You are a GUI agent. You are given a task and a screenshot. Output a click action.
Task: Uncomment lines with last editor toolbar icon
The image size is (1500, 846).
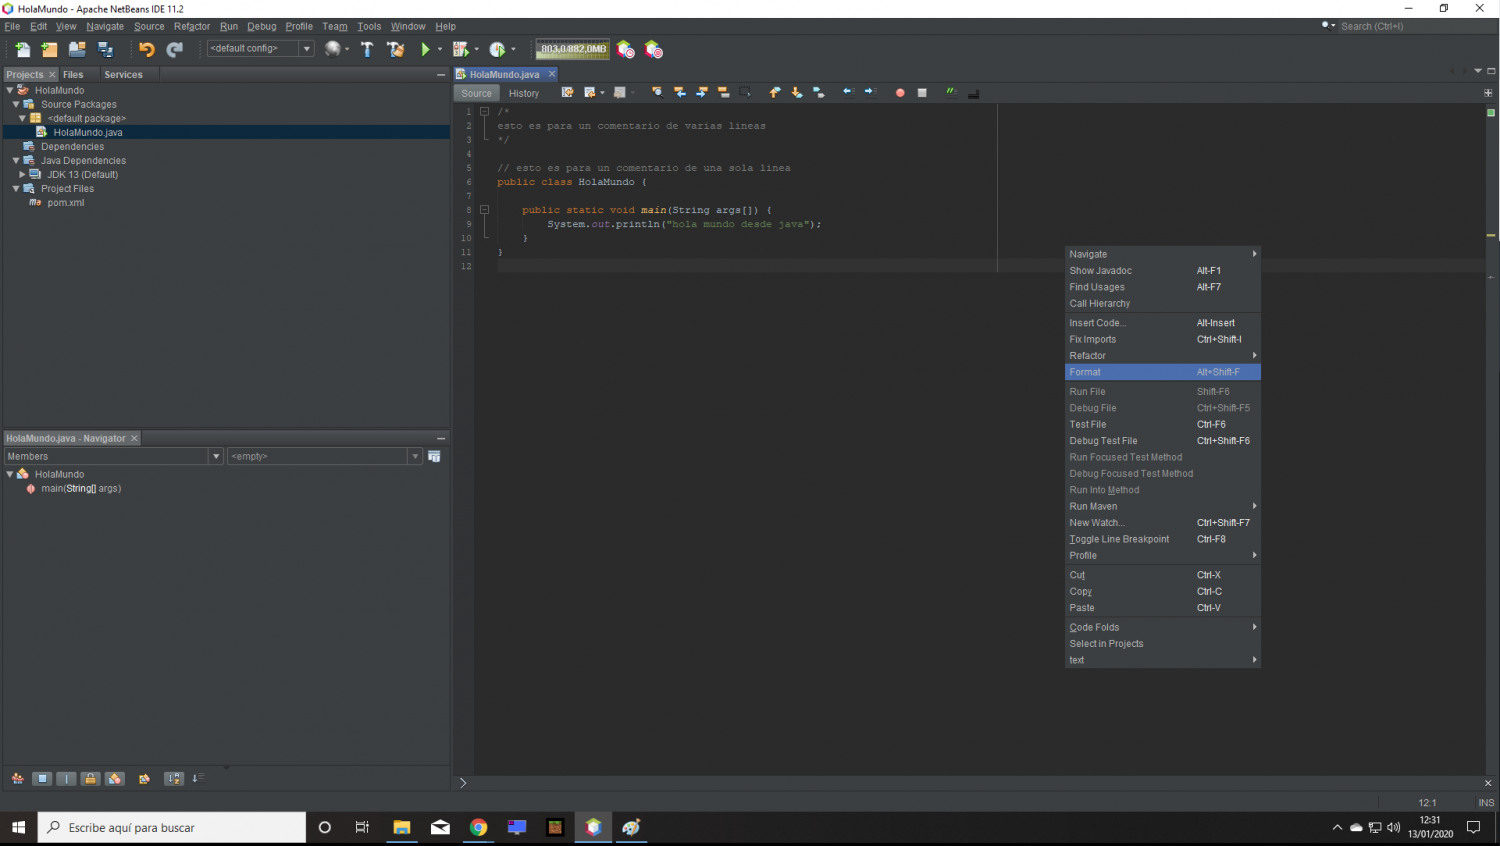coord(973,92)
